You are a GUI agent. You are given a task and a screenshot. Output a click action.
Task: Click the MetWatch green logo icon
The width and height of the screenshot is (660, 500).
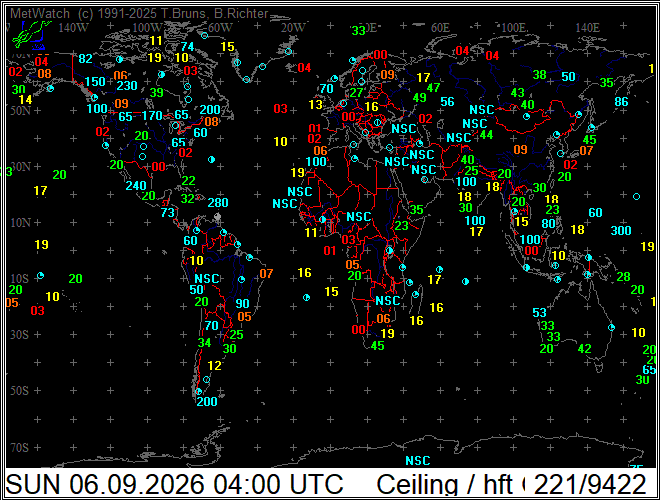pos(29,35)
